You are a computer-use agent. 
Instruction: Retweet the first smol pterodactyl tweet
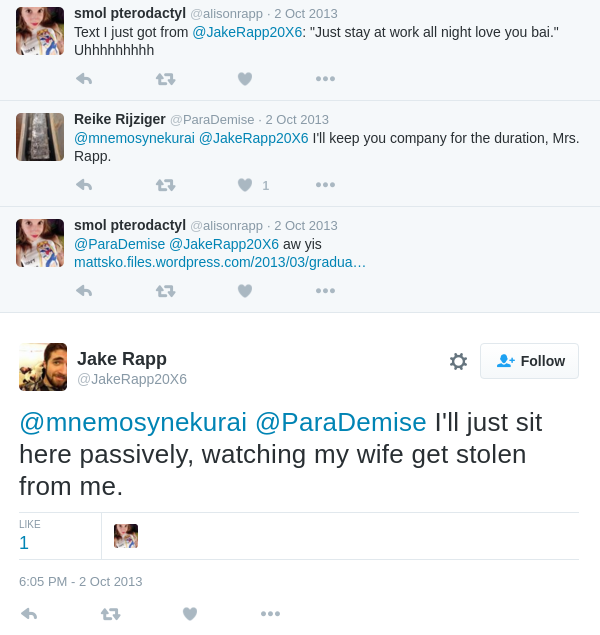point(166,79)
